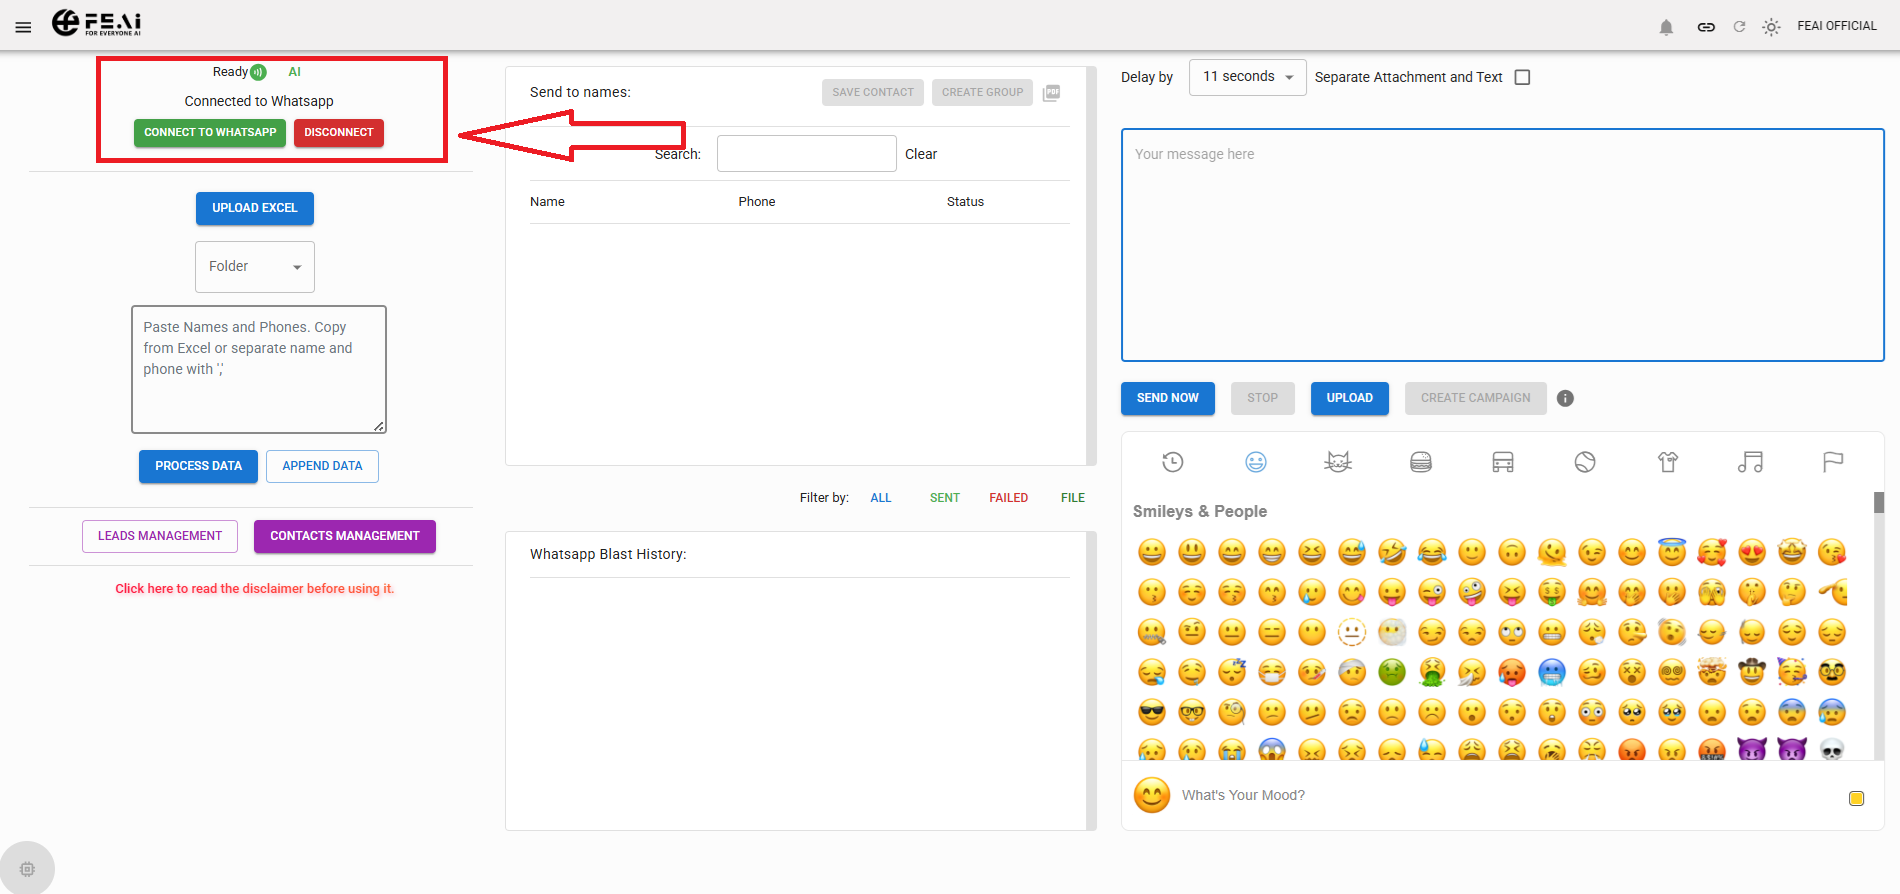Select Activities ball emoji category
This screenshot has width=1900, height=894.
[x=1585, y=462]
